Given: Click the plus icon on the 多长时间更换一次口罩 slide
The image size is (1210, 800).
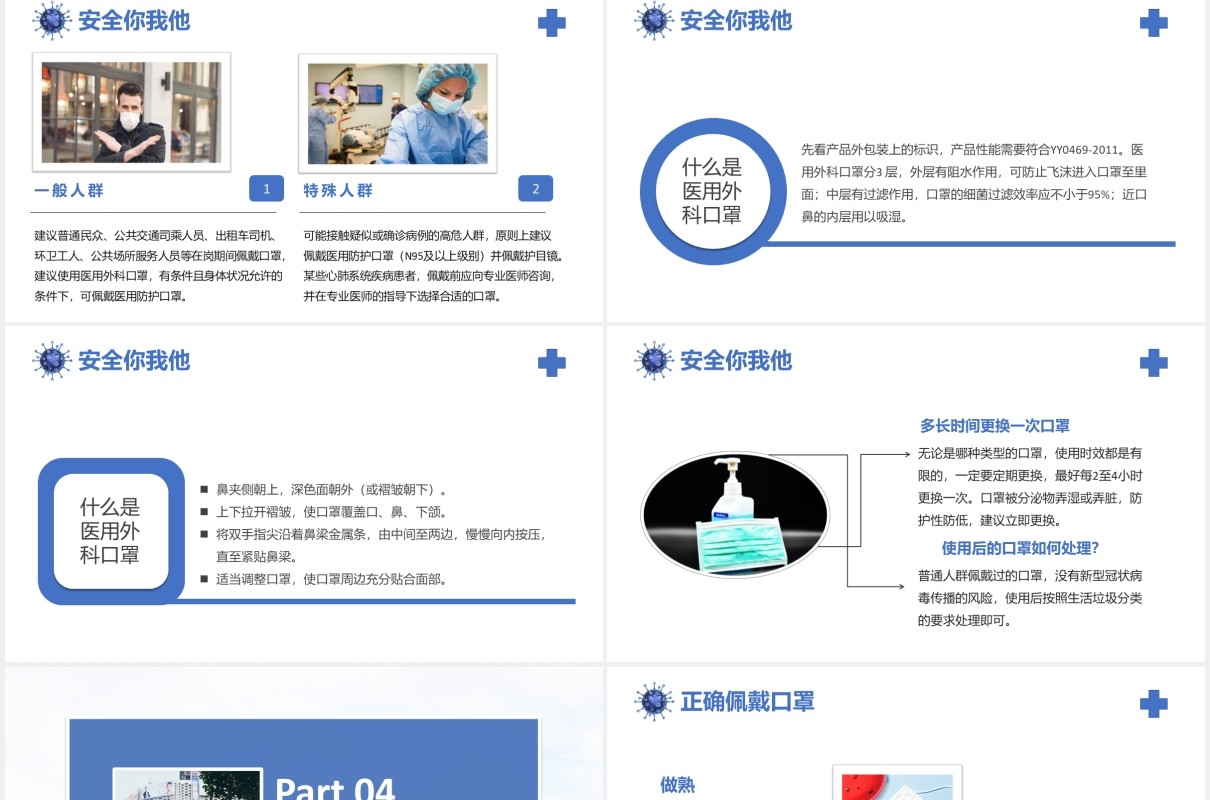Looking at the screenshot, I should pyautogui.click(x=1154, y=363).
